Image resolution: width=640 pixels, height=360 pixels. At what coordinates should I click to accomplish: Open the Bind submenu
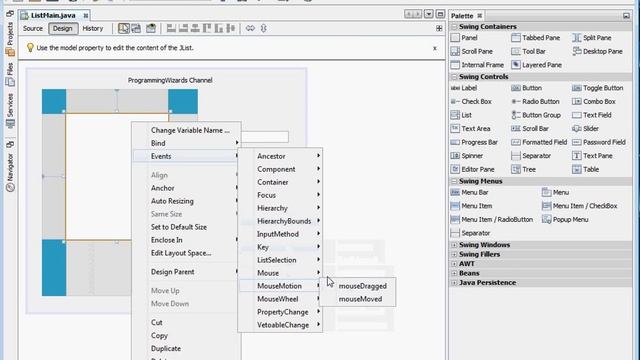tap(187, 143)
